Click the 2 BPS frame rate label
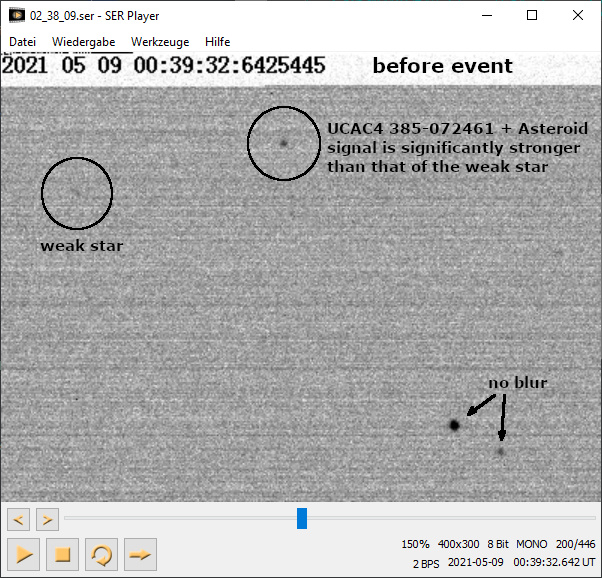The height and width of the screenshot is (578, 602). click(425, 563)
